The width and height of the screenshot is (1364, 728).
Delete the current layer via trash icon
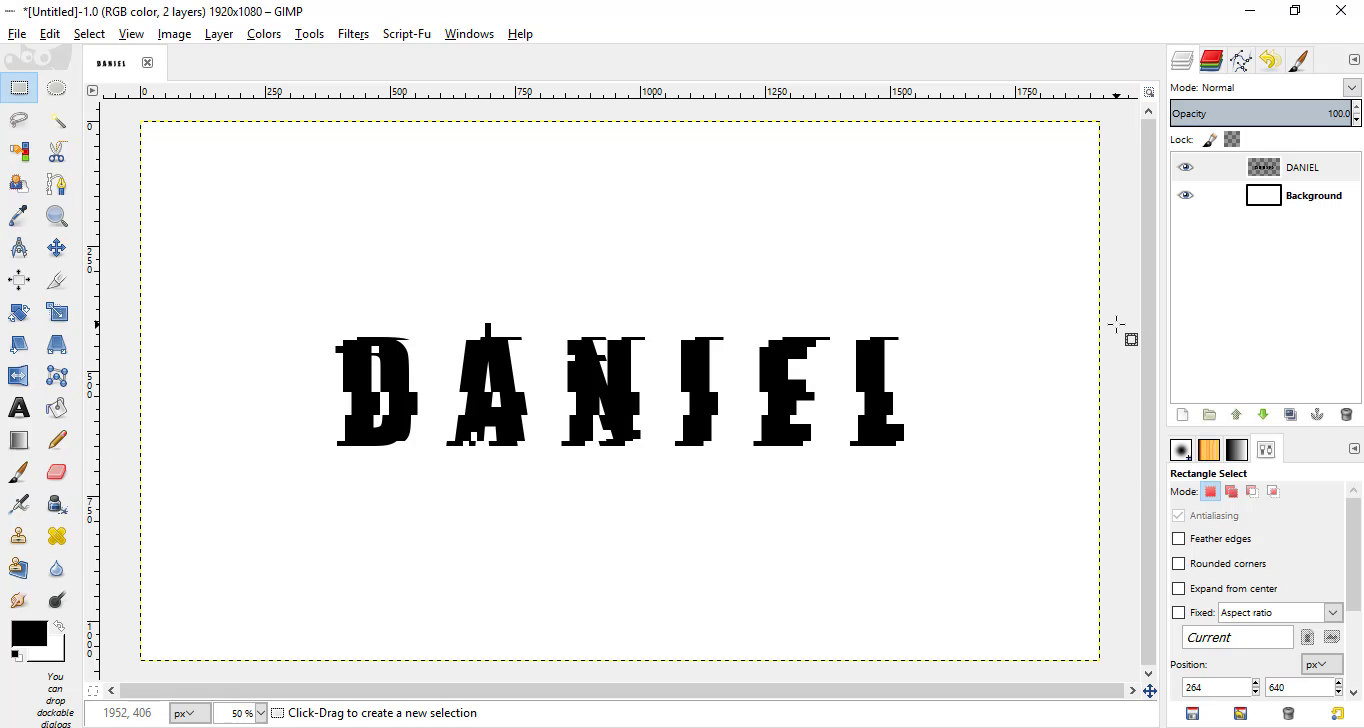[x=1346, y=414]
